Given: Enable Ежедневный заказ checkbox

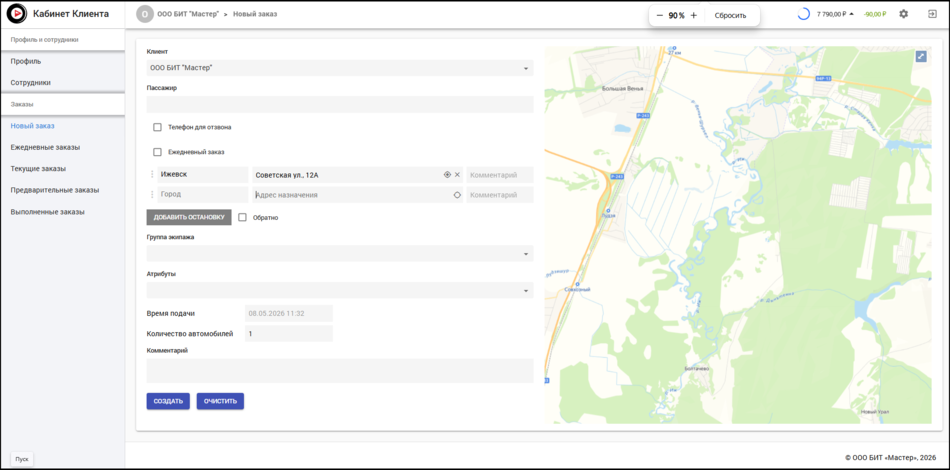Looking at the screenshot, I should [158, 152].
